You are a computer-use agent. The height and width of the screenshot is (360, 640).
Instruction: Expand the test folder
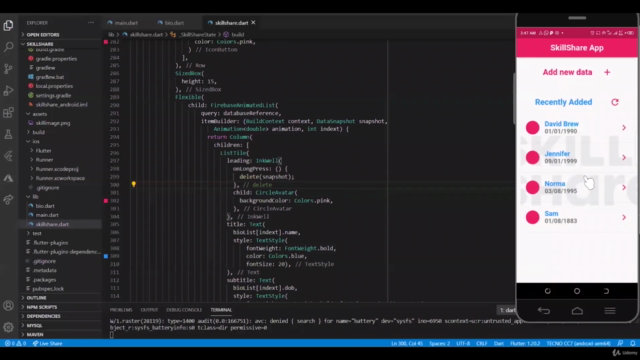(60, 233)
